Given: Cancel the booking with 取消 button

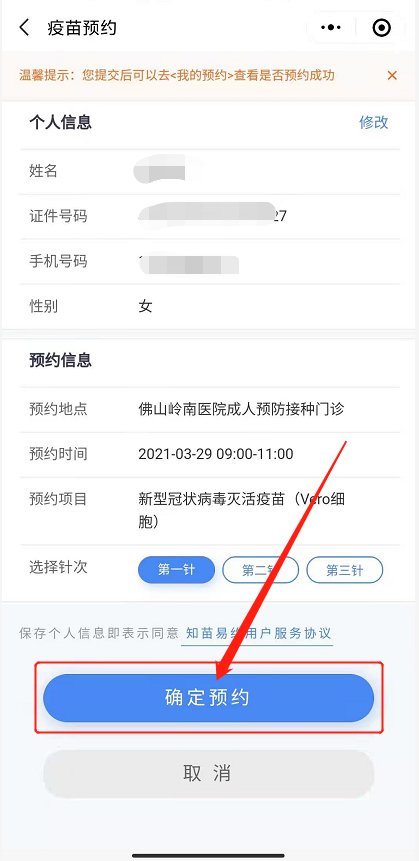Looking at the screenshot, I should pos(209,774).
